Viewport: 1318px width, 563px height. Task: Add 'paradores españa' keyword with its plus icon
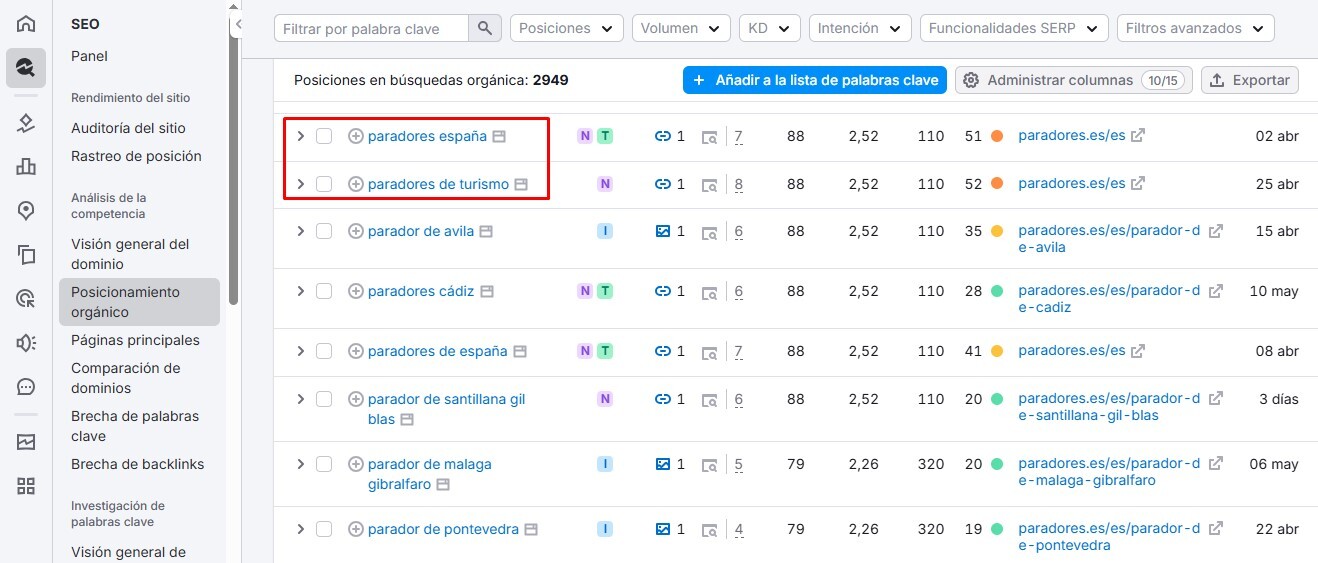pyautogui.click(x=355, y=136)
